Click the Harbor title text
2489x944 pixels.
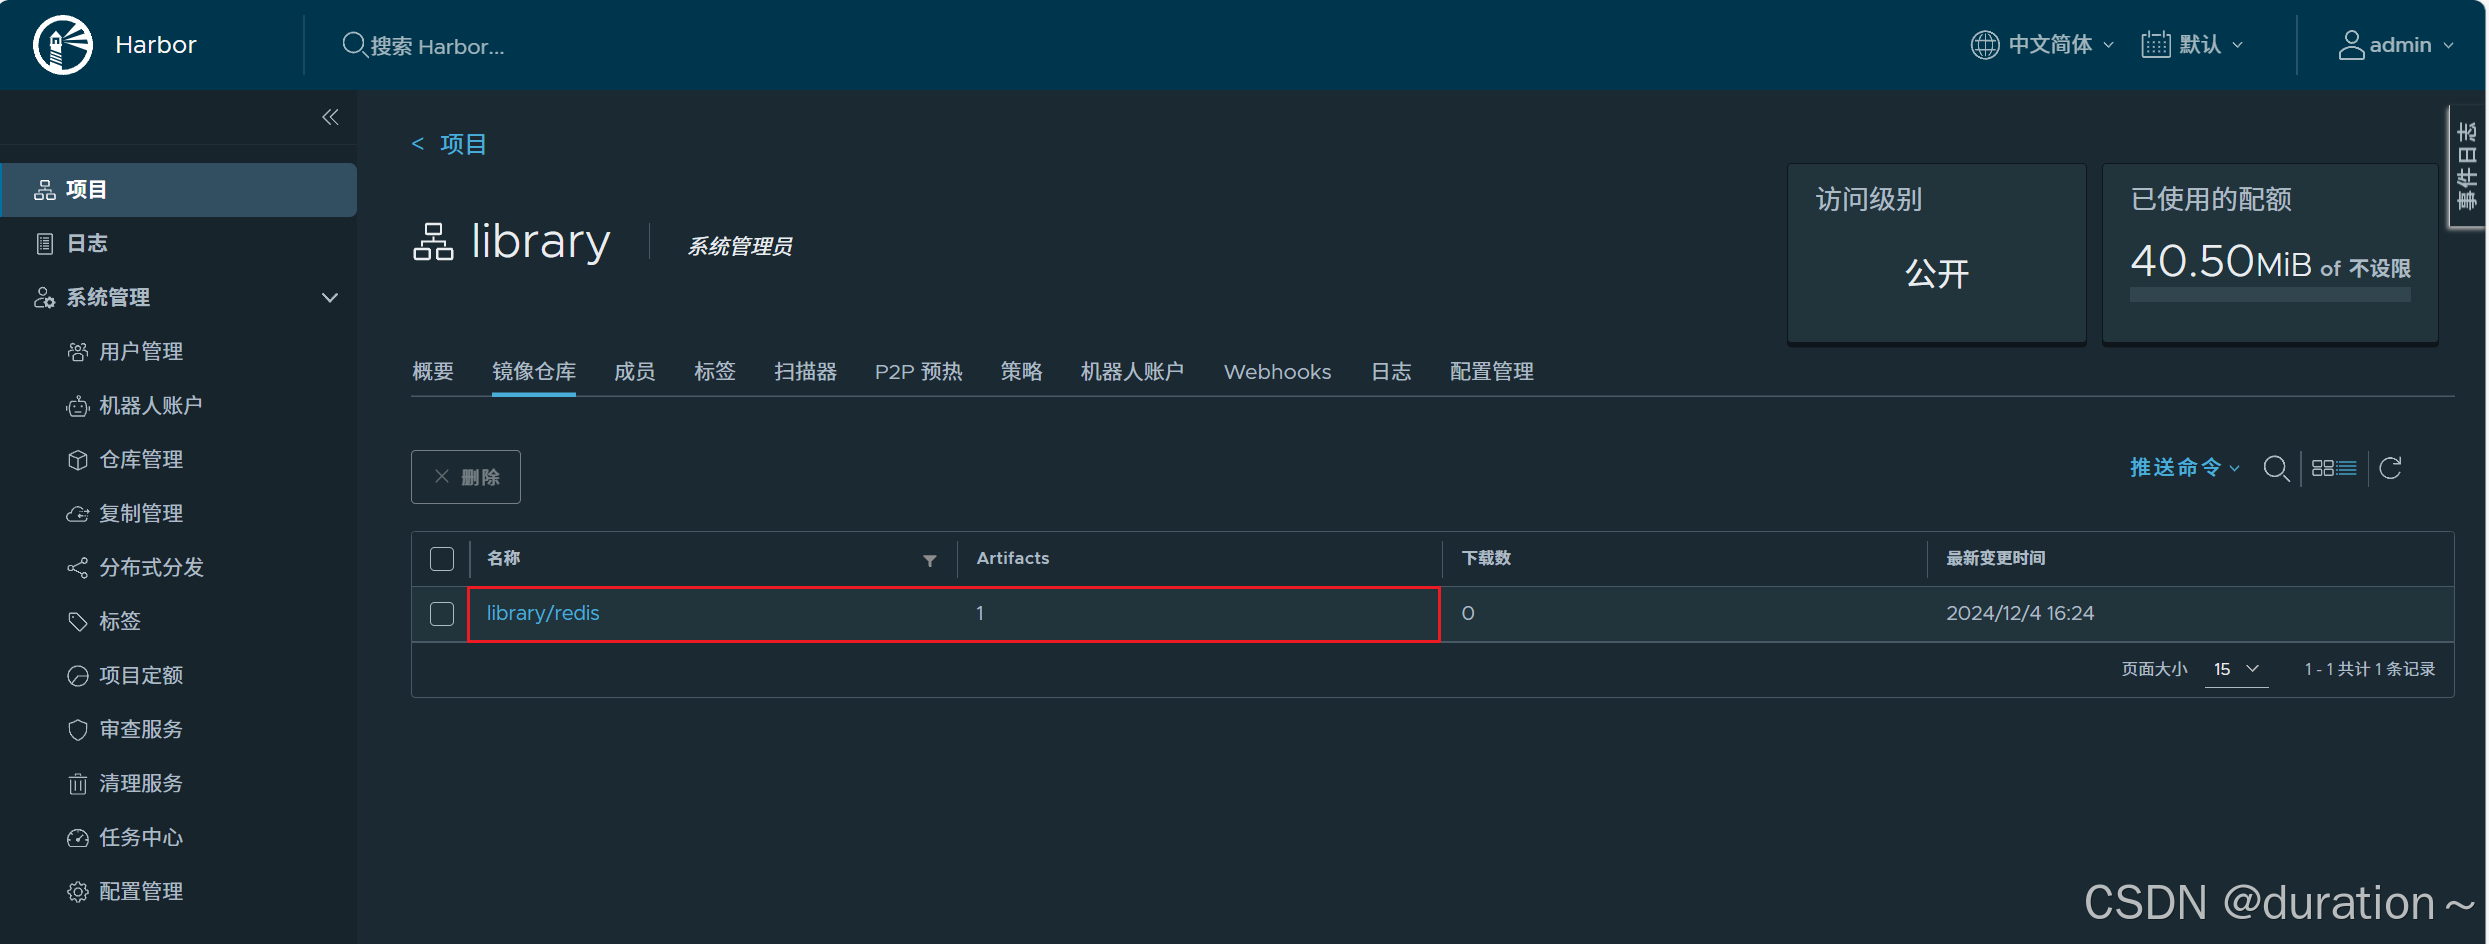coord(156,45)
